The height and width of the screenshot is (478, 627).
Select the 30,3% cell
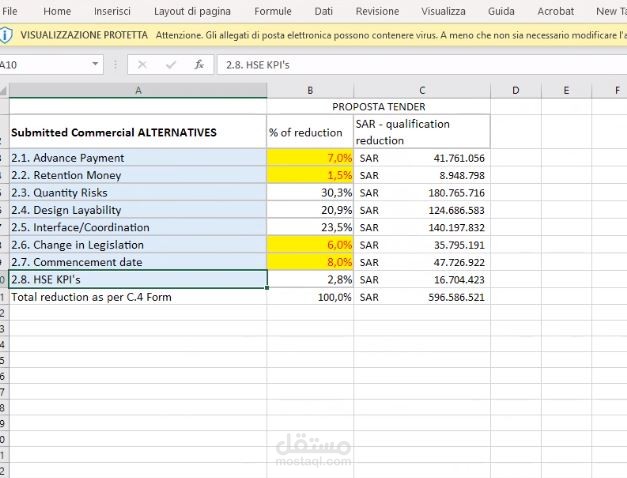tap(310, 192)
